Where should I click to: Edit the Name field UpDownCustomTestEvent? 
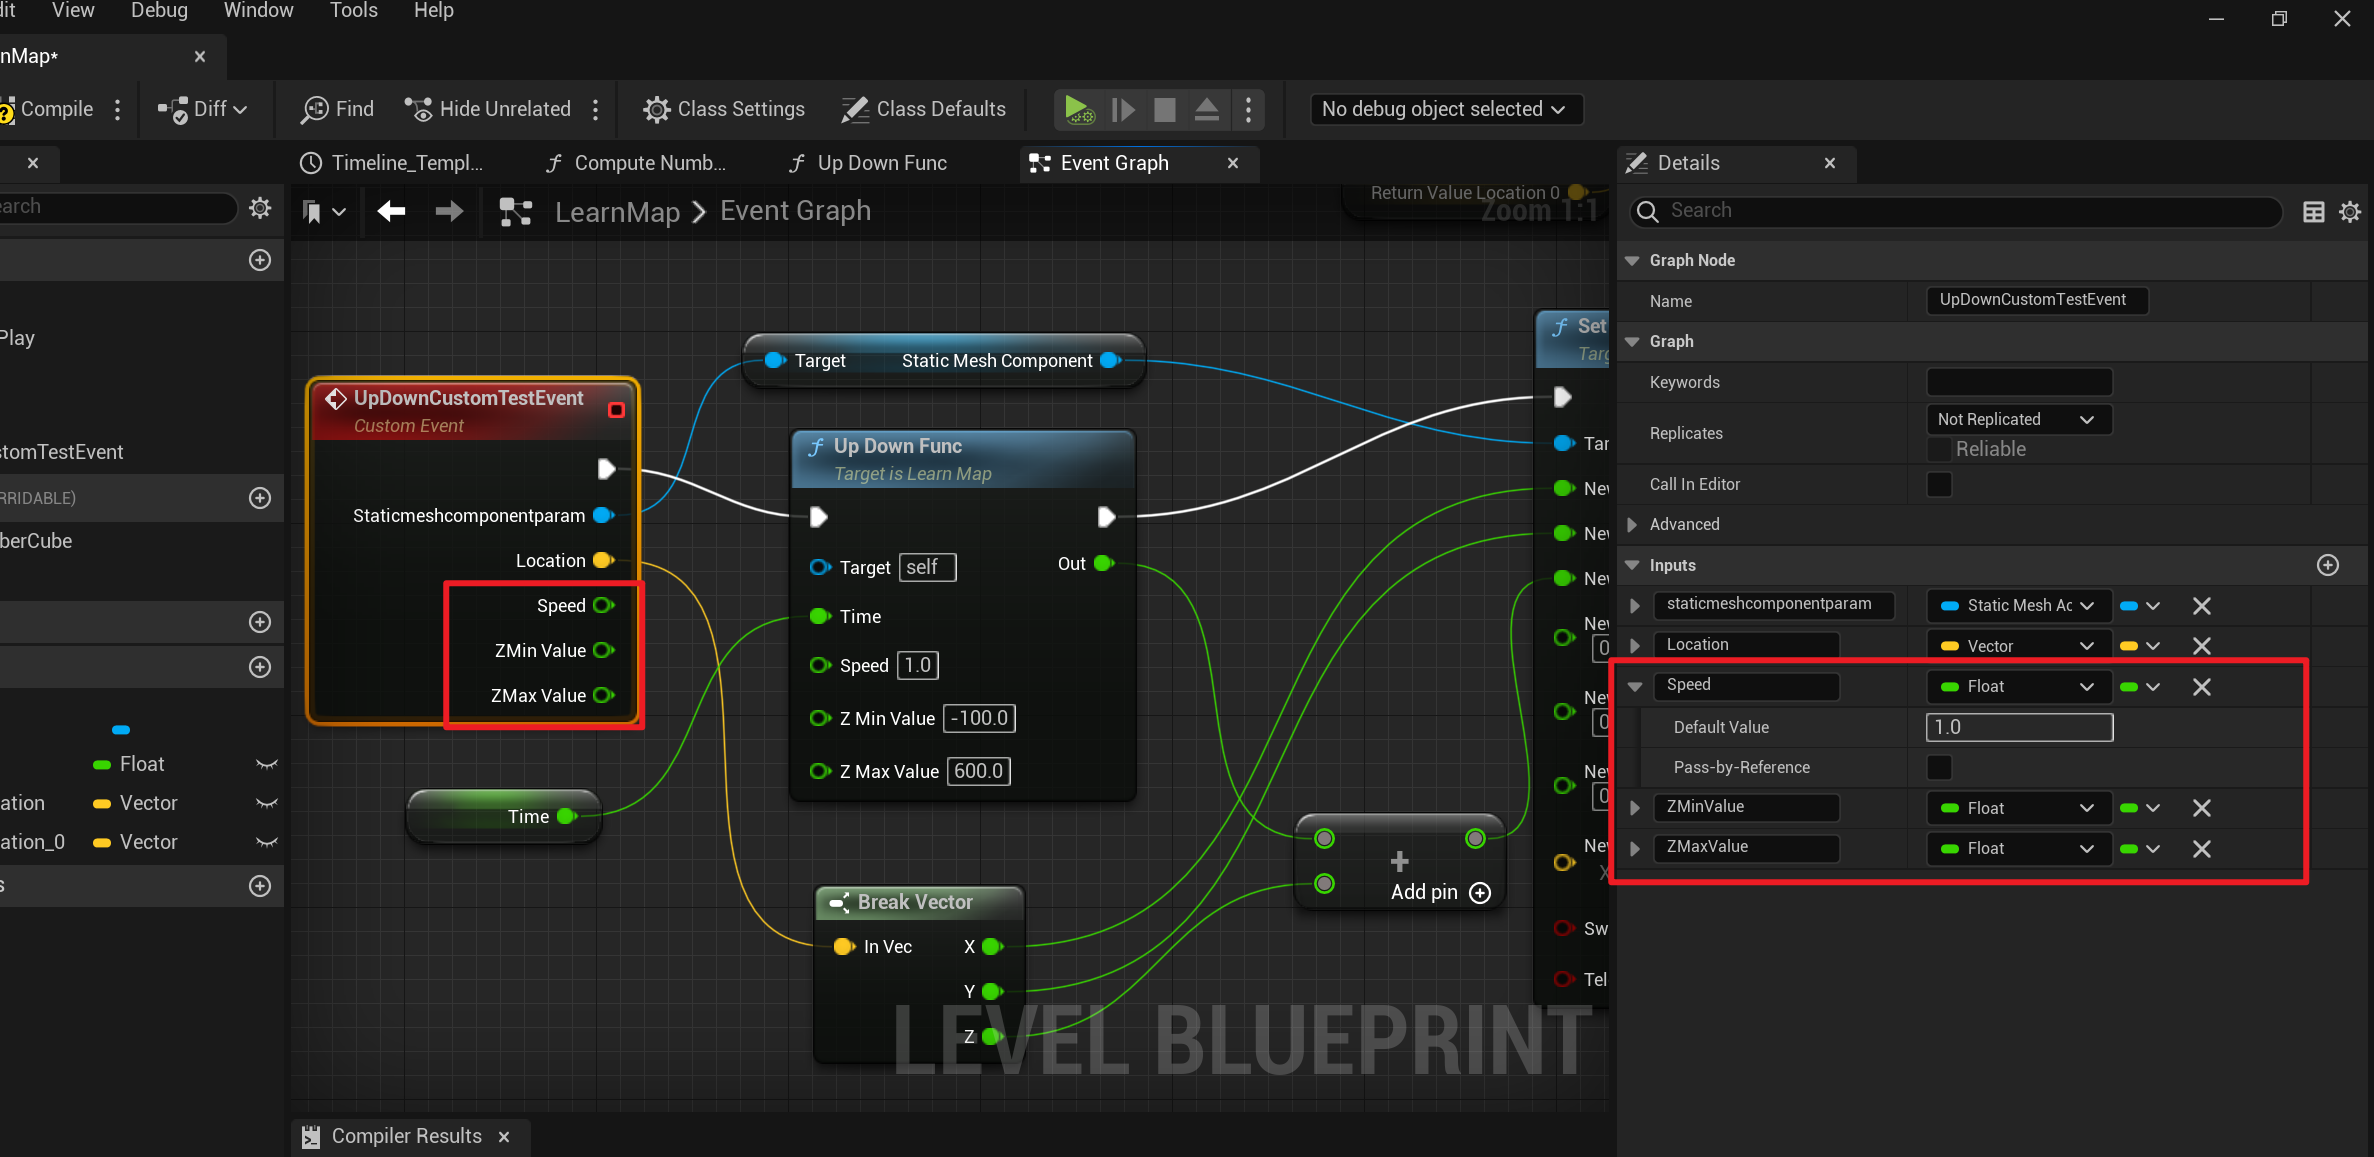2037,300
